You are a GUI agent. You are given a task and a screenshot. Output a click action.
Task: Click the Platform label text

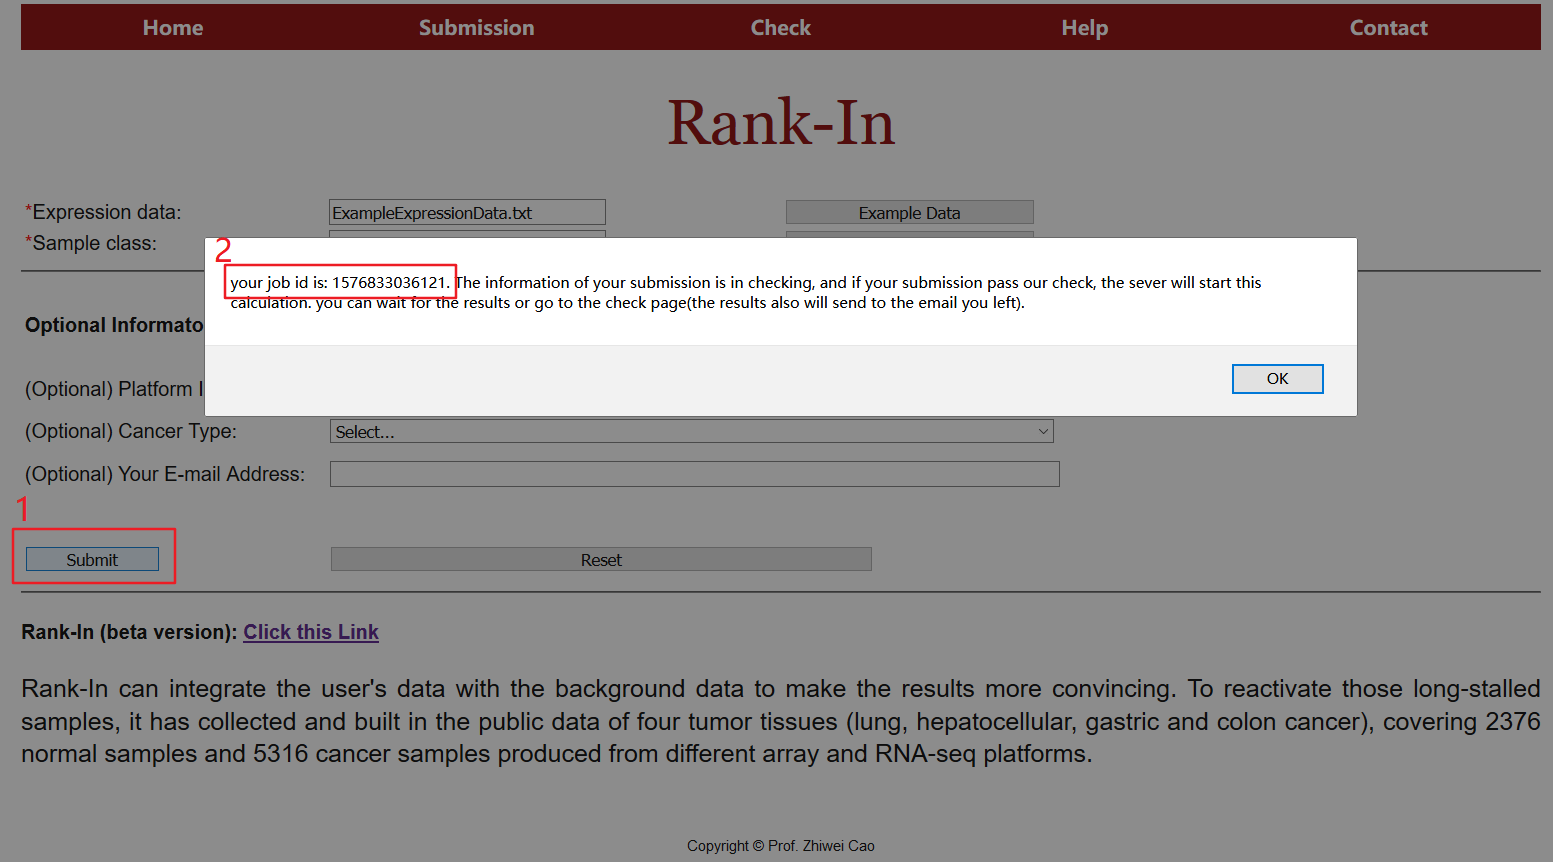pos(114,389)
